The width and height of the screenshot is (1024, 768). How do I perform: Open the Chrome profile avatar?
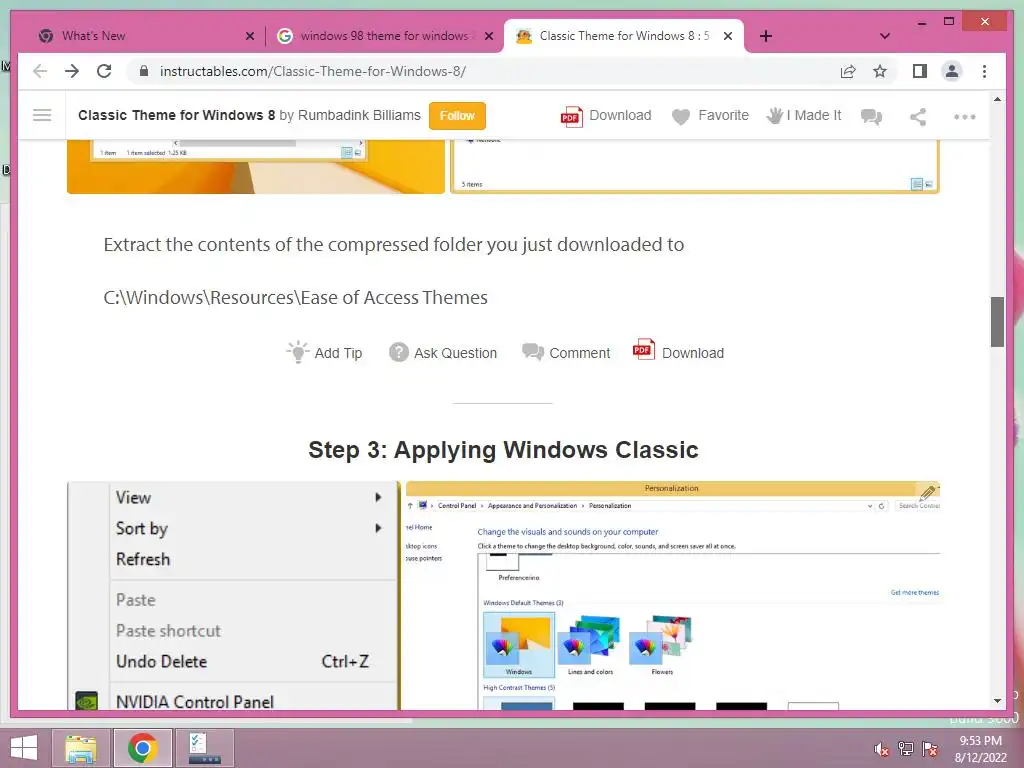[x=952, y=71]
